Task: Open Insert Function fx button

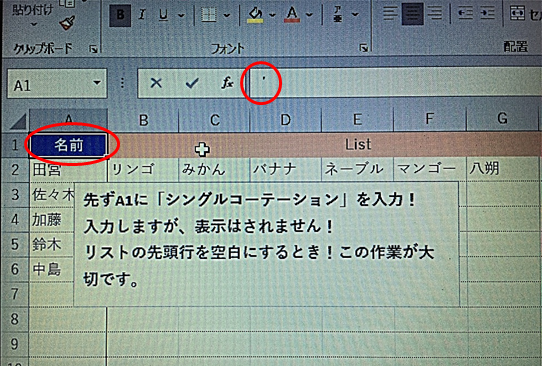Action: pyautogui.click(x=227, y=83)
